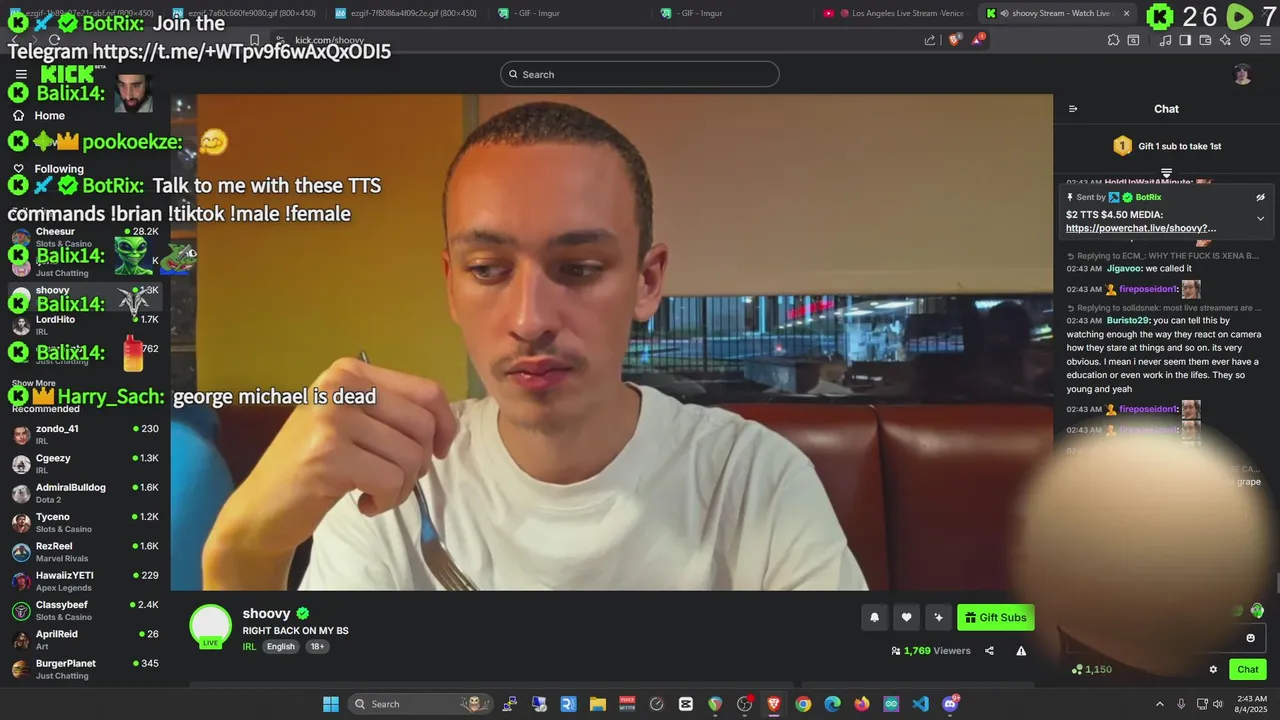Expand Show More in followed channels
The height and width of the screenshot is (720, 1280).
[x=34, y=383]
